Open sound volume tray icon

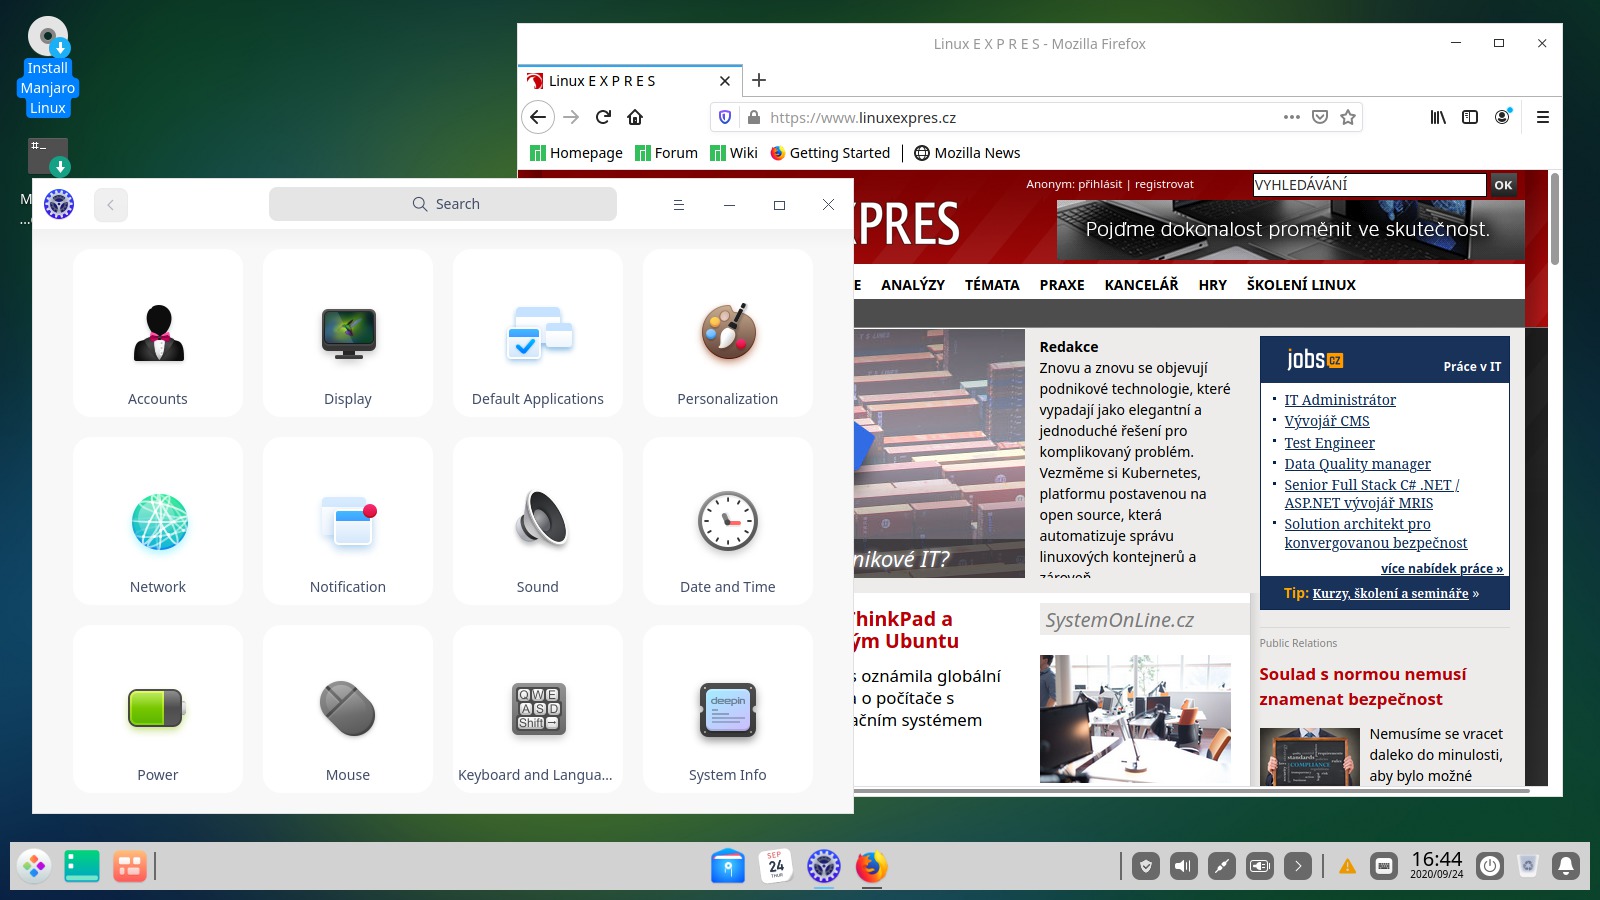click(x=1184, y=866)
